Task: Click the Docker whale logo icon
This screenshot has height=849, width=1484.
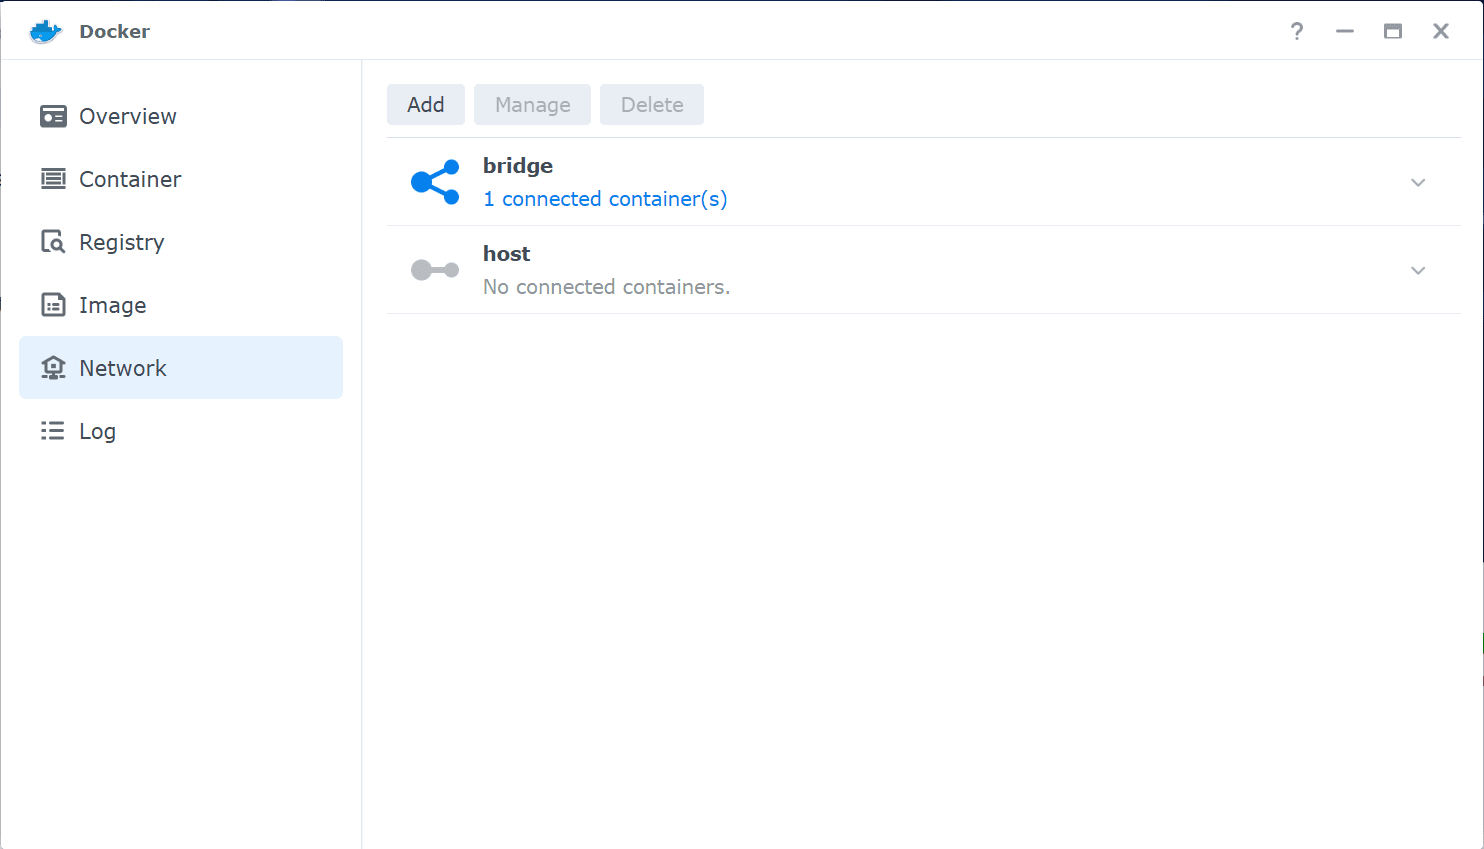Action: tap(46, 31)
